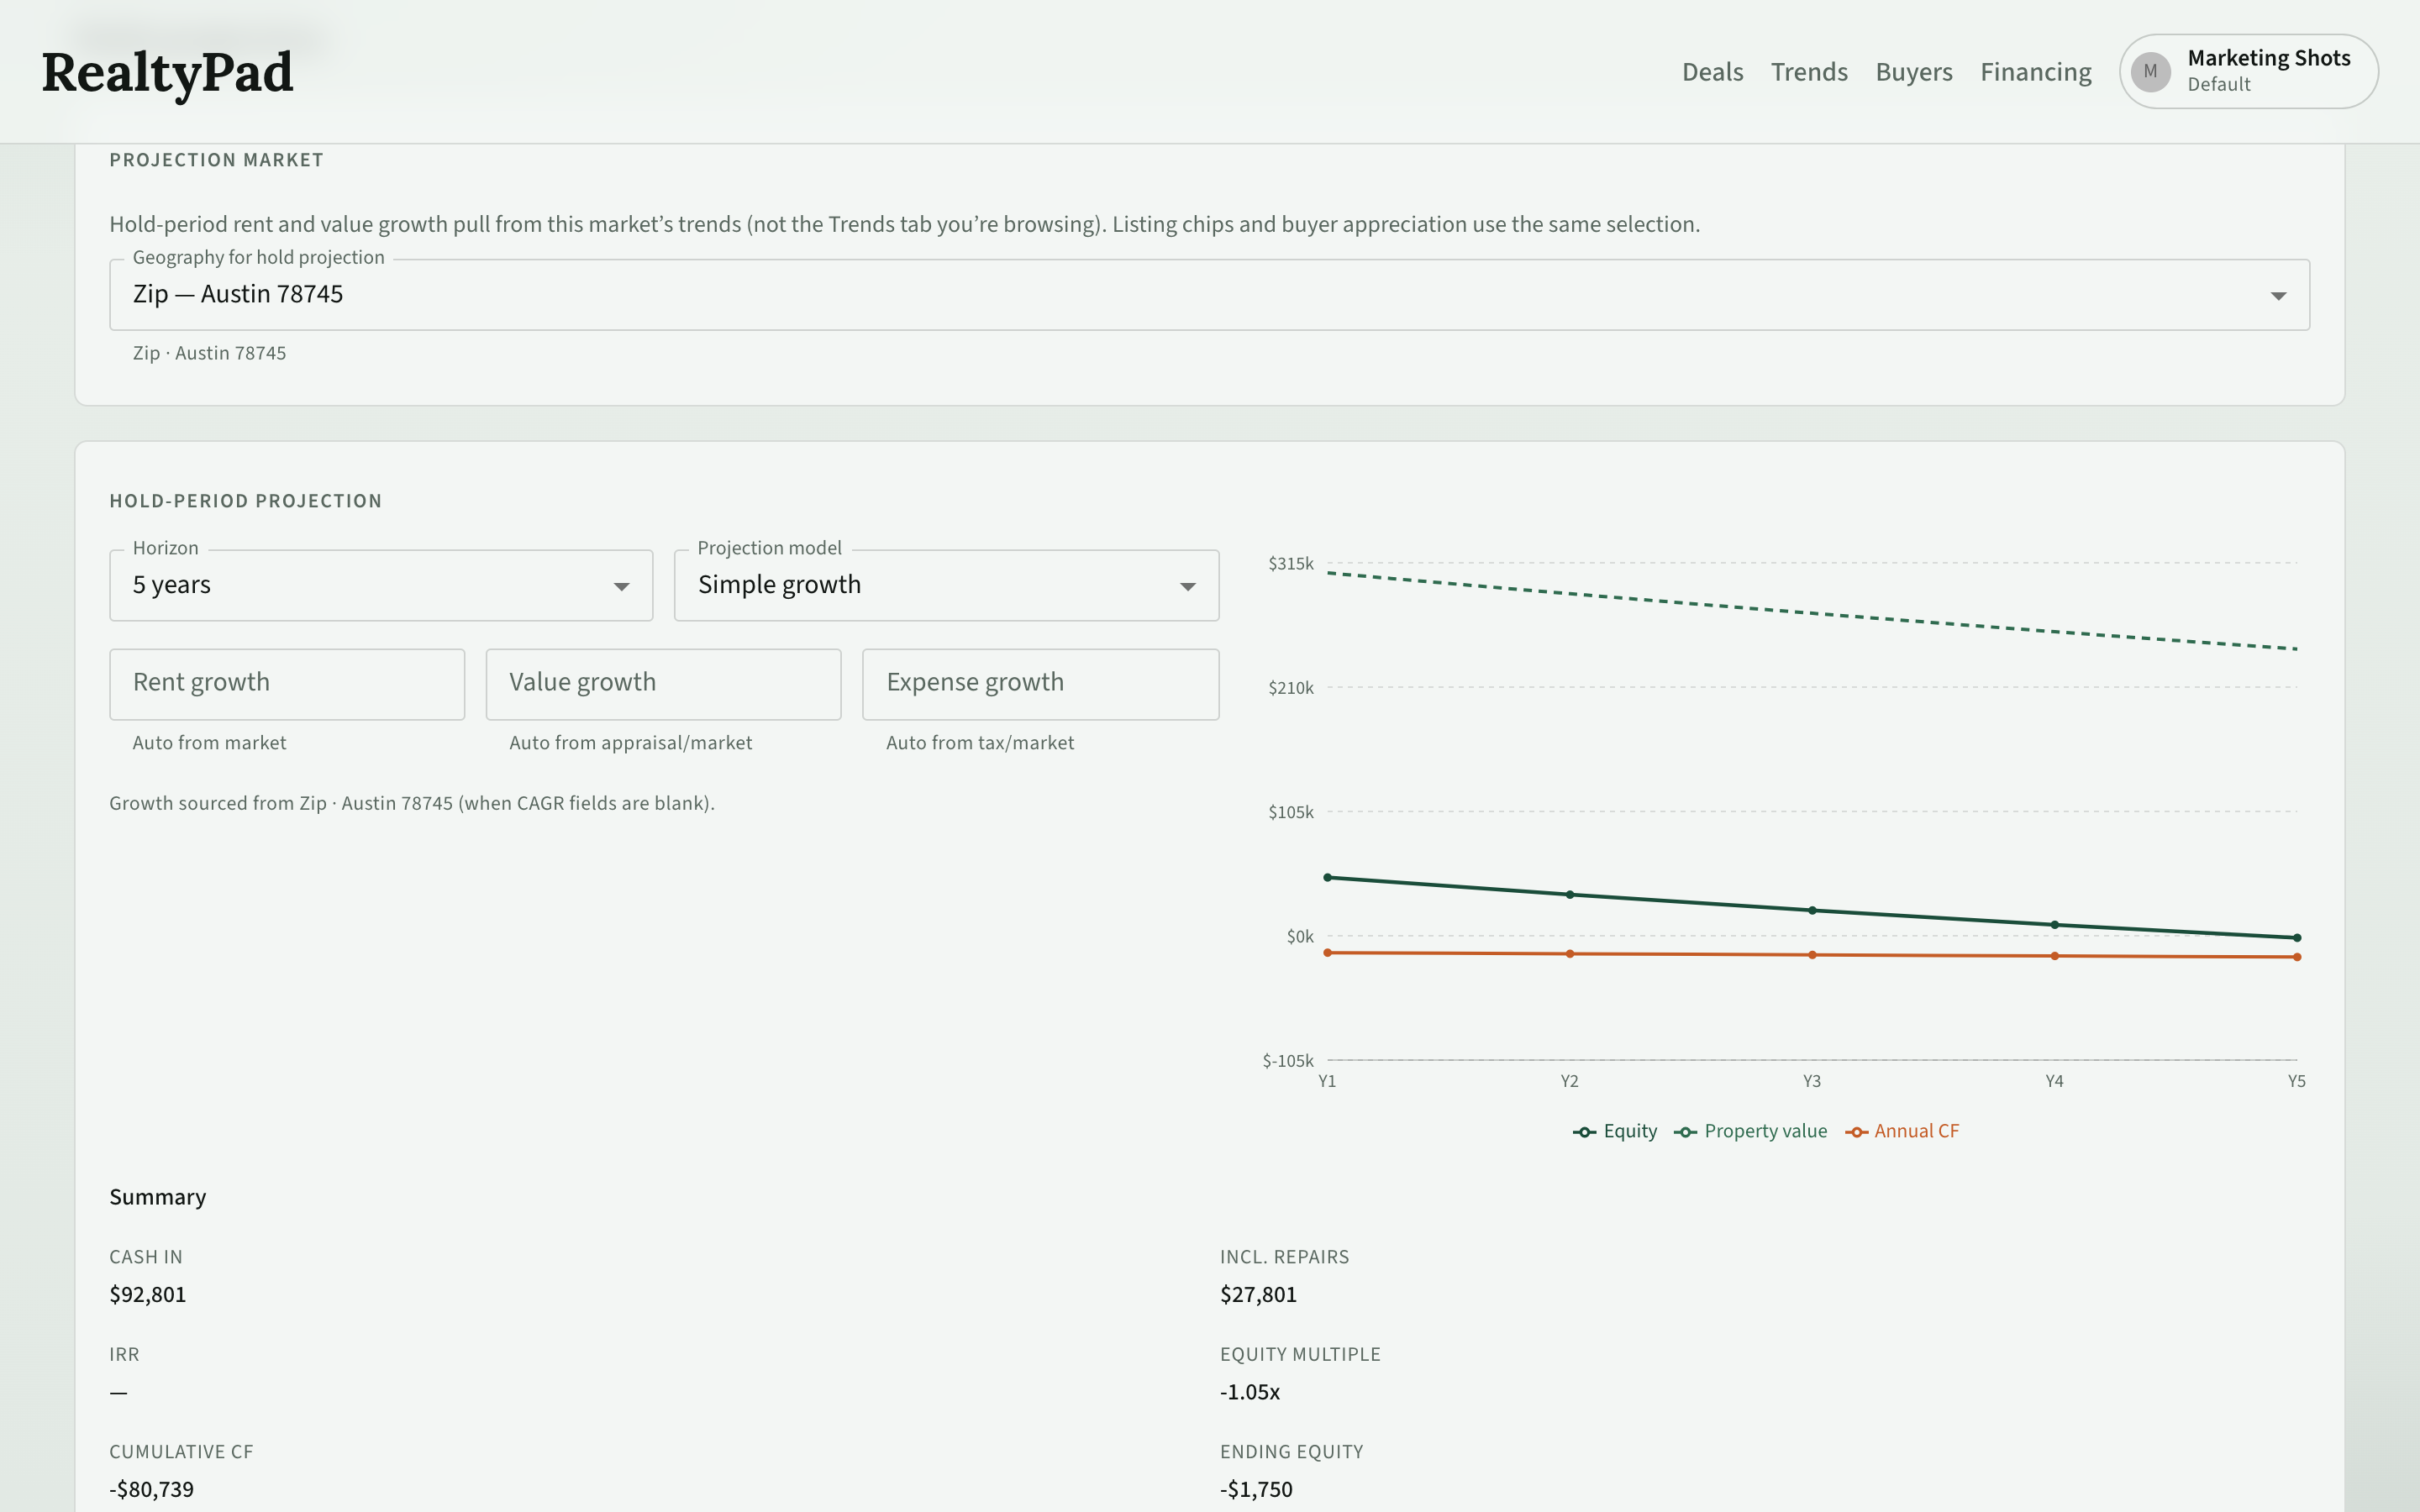2420x1512 pixels.
Task: Click the Equity Y2 data point
Action: click(x=1570, y=895)
